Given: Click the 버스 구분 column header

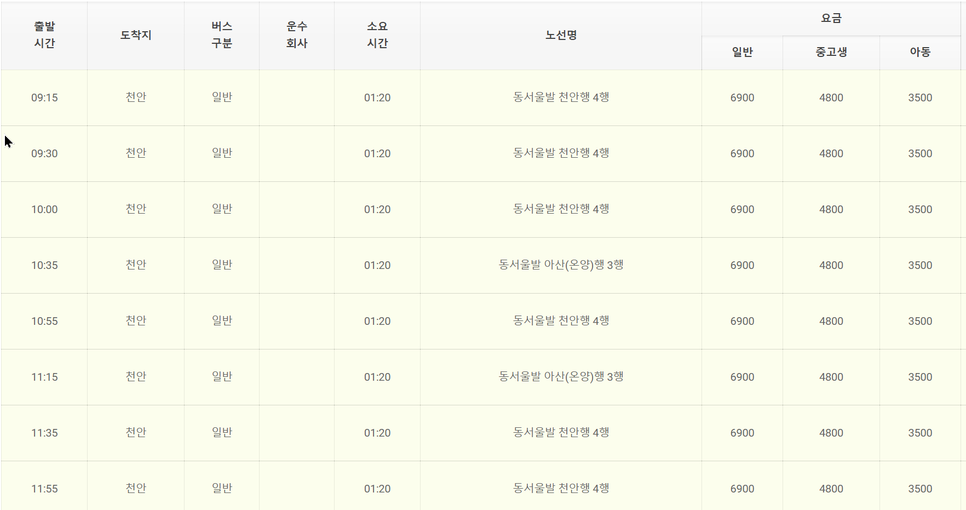Looking at the screenshot, I should pyautogui.click(x=222, y=35).
